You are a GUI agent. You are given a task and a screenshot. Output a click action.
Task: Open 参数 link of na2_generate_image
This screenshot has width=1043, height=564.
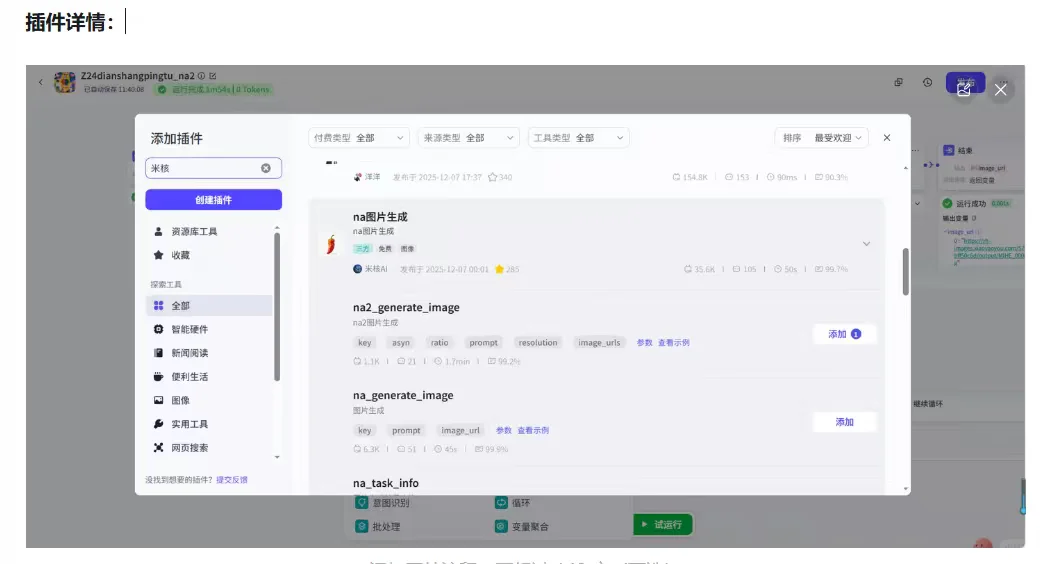pos(644,343)
